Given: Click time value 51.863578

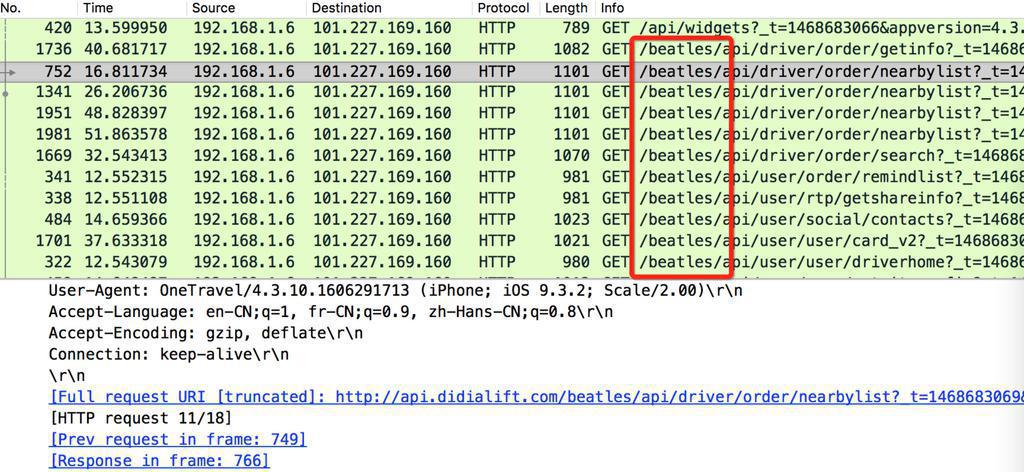Looking at the screenshot, I should tap(125, 134).
